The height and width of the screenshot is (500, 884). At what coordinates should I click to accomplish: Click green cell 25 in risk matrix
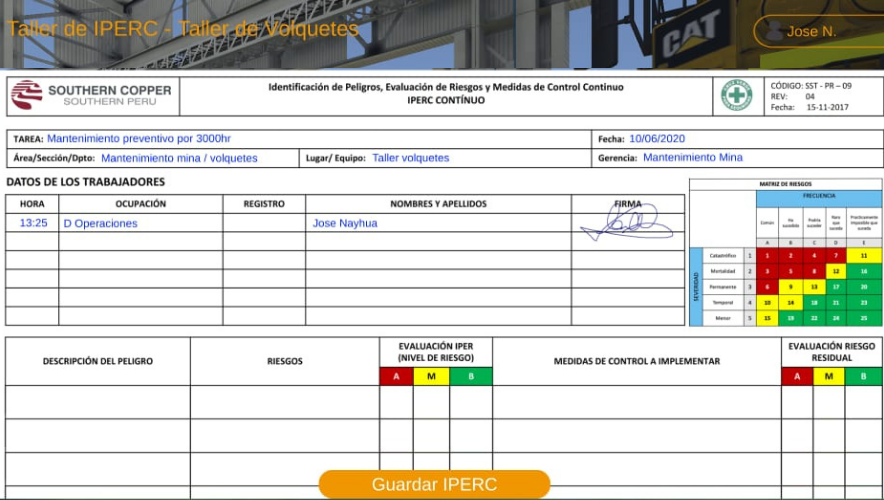click(864, 318)
